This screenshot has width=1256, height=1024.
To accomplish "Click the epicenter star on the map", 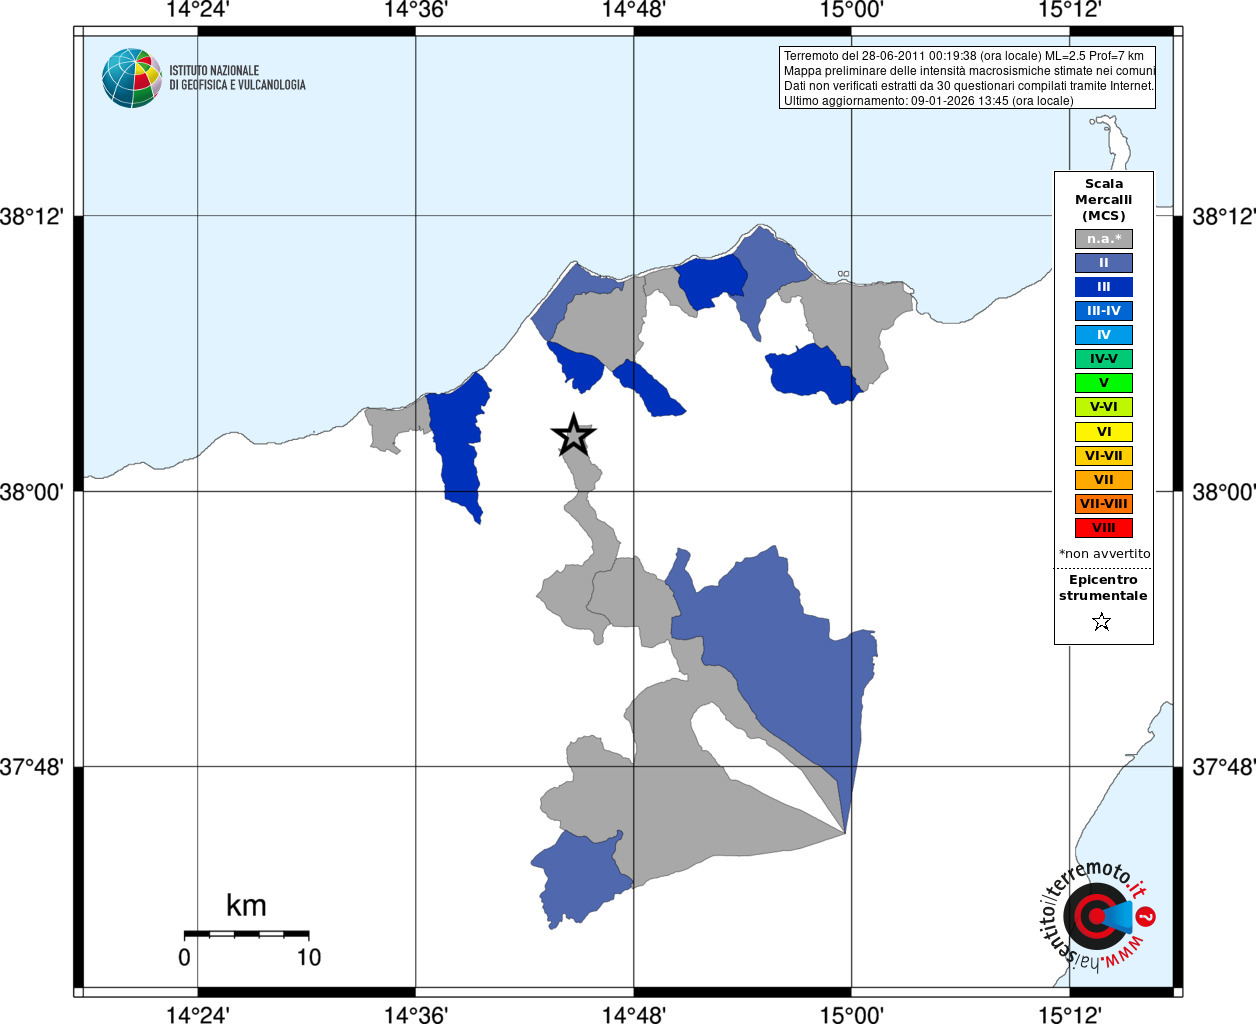I will coord(573,436).
